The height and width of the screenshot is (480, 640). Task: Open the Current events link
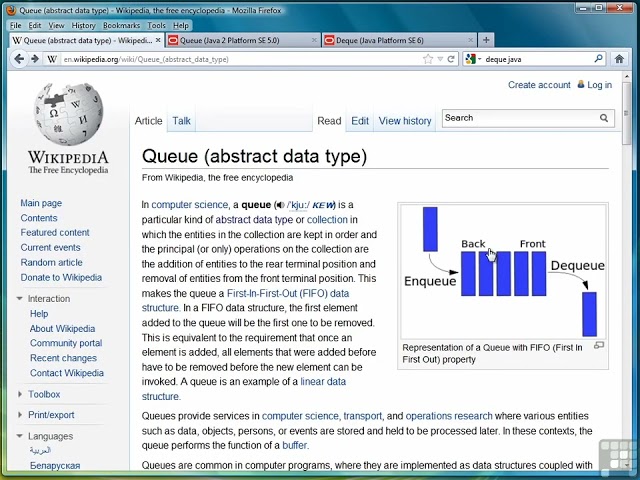click(x=50, y=247)
